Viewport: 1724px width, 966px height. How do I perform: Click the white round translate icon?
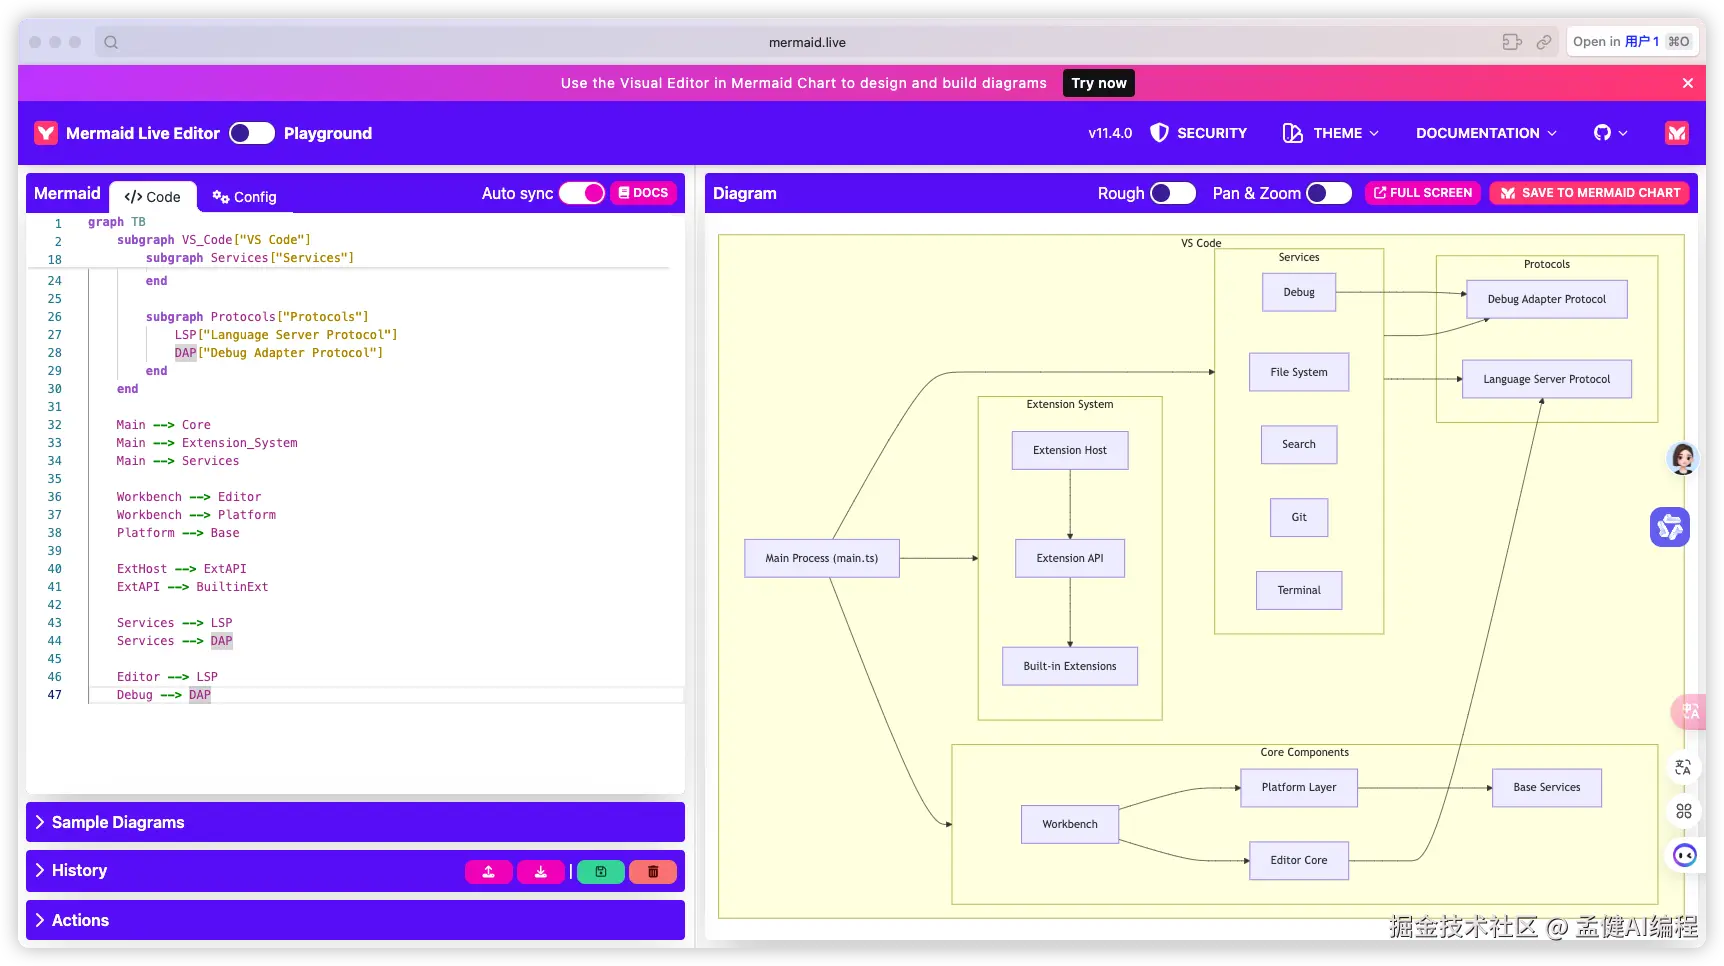pyautogui.click(x=1683, y=767)
